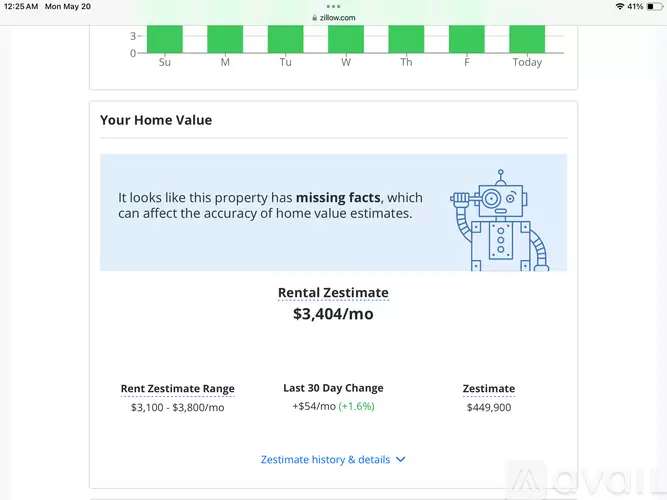Tap the clock in status bar
The image size is (667, 500).
click(x=21, y=6)
